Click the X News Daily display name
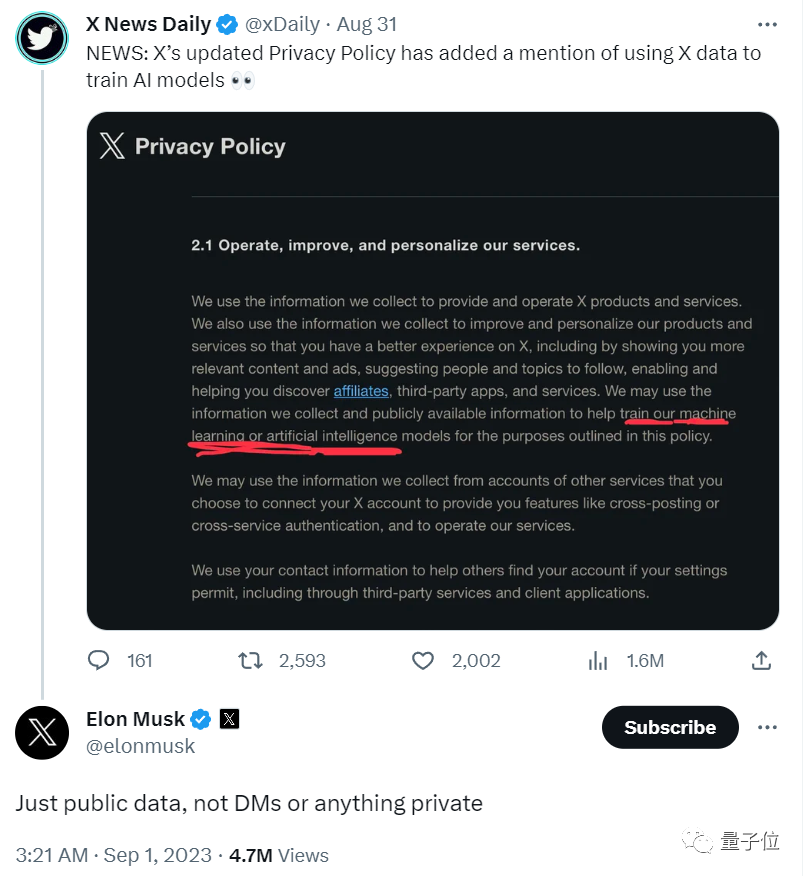This screenshot has height=876, width=805. coord(148,24)
